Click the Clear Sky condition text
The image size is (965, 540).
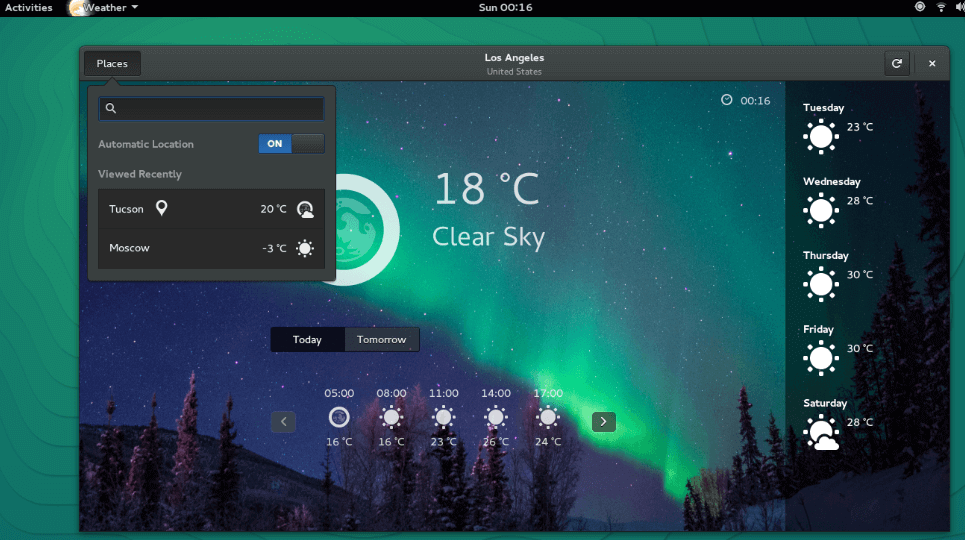[489, 237]
